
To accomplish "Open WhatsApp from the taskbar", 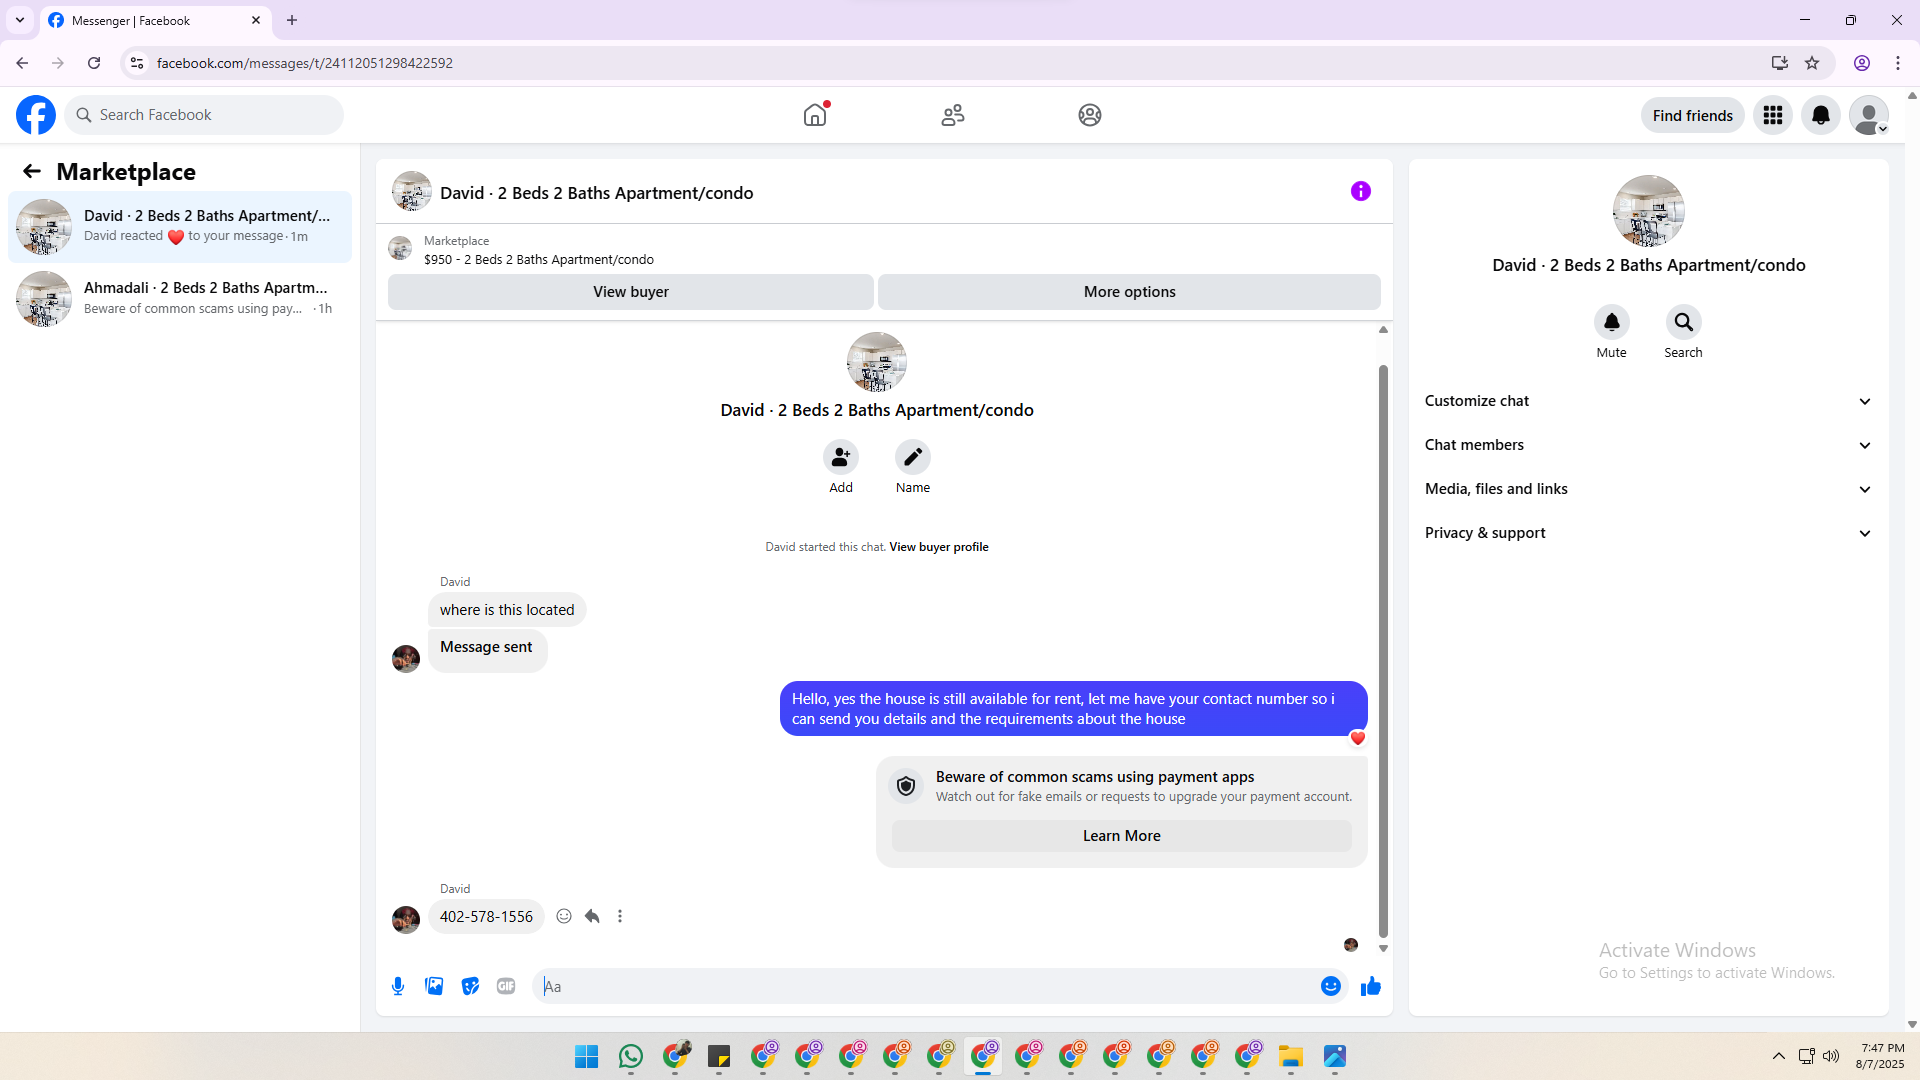I will pos(631,1057).
